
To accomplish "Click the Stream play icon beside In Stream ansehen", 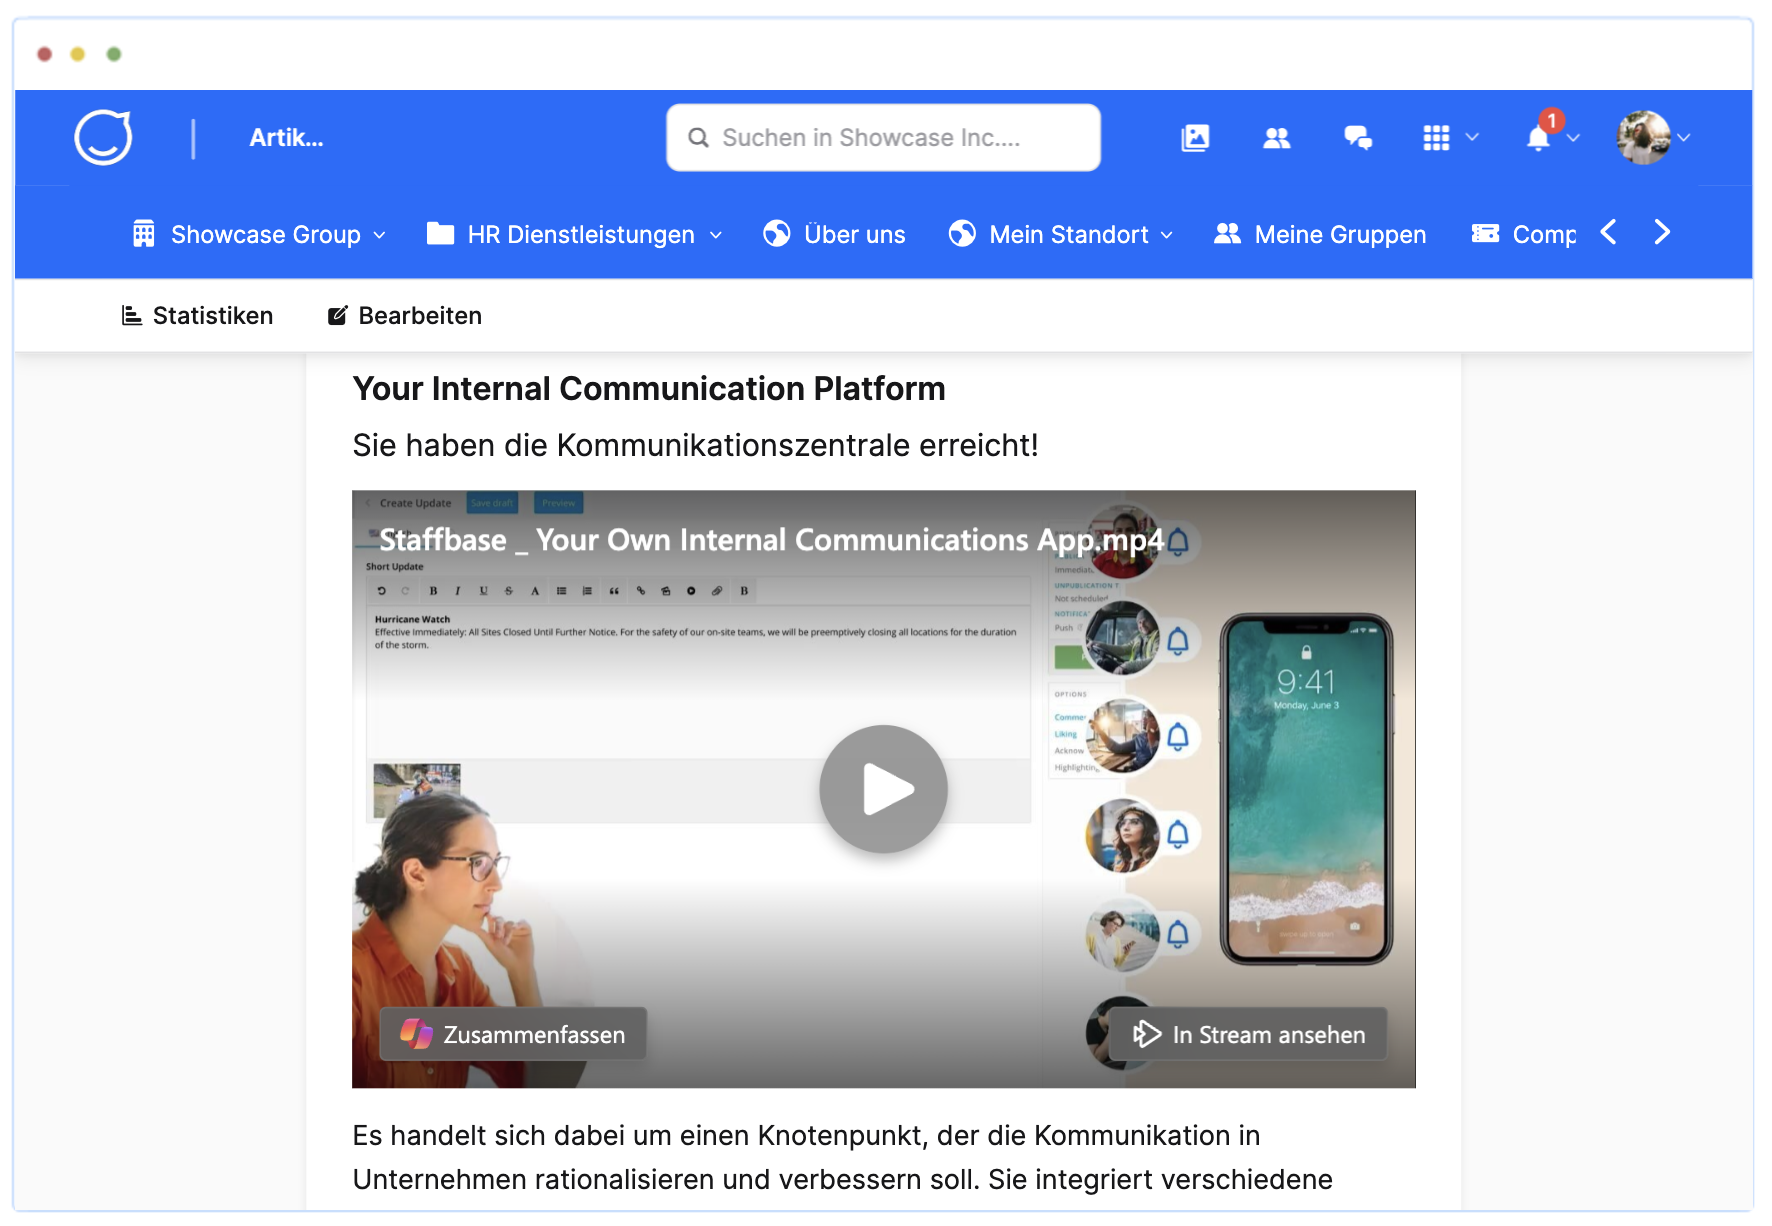I will [x=1146, y=1034].
